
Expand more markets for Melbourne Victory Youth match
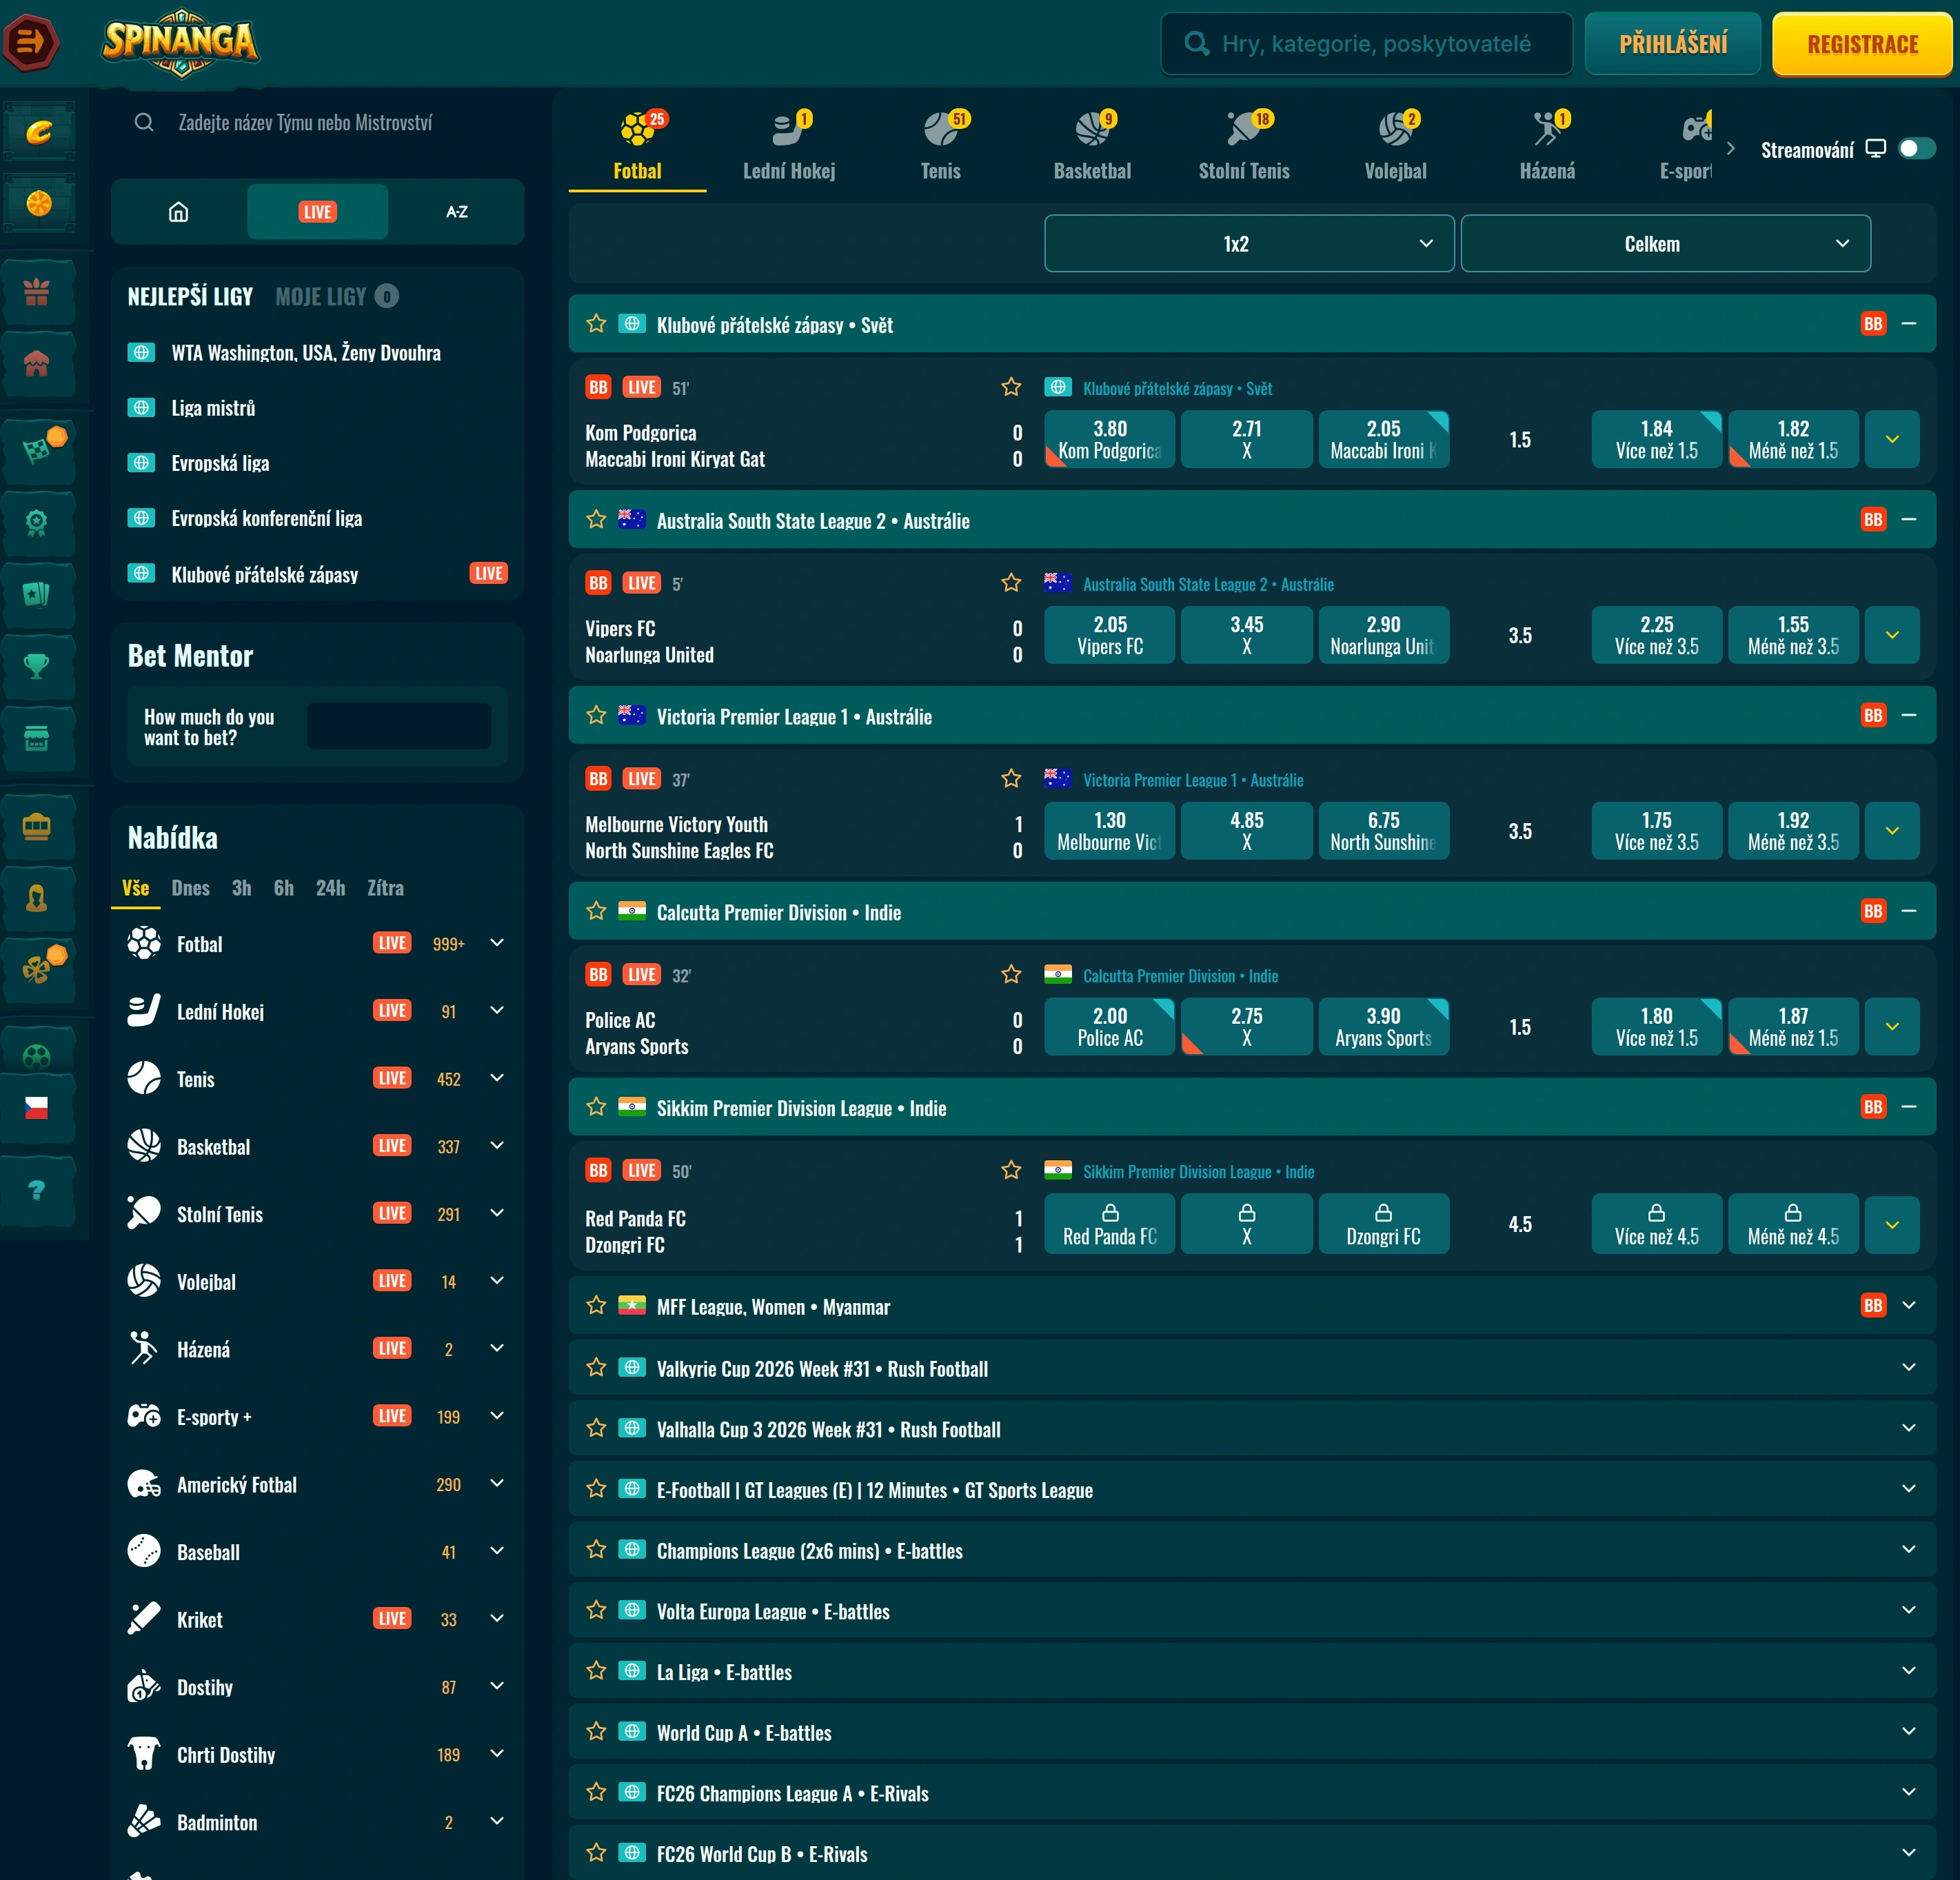click(x=1892, y=831)
